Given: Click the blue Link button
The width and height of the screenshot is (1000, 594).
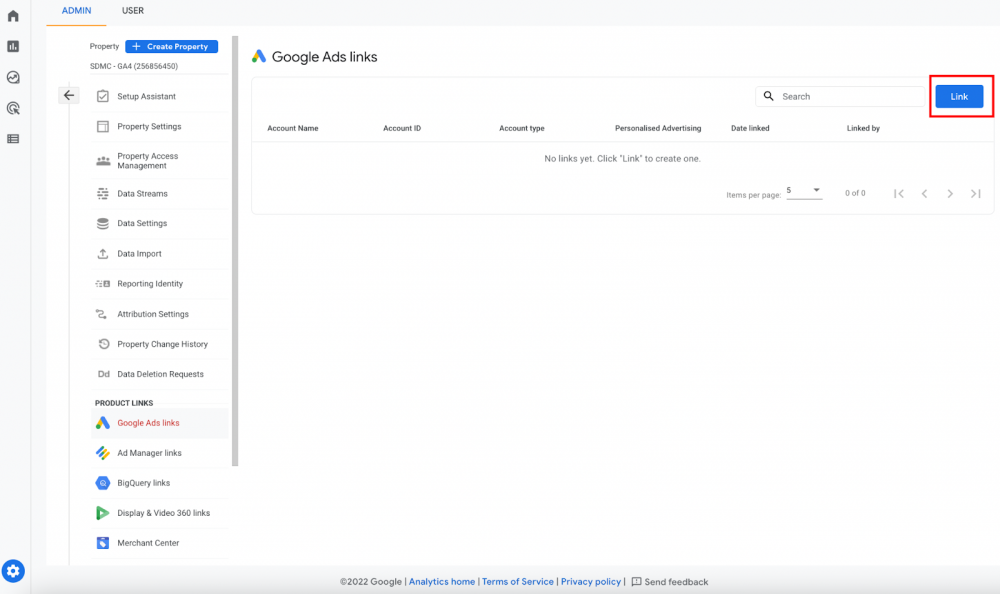Looking at the screenshot, I should click(959, 96).
